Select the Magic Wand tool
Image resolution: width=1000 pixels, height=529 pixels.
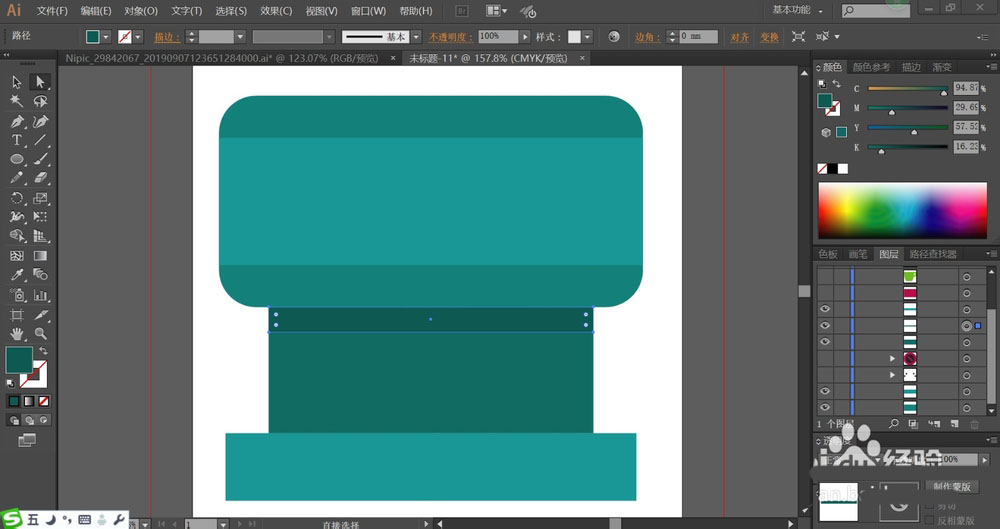(x=17, y=101)
